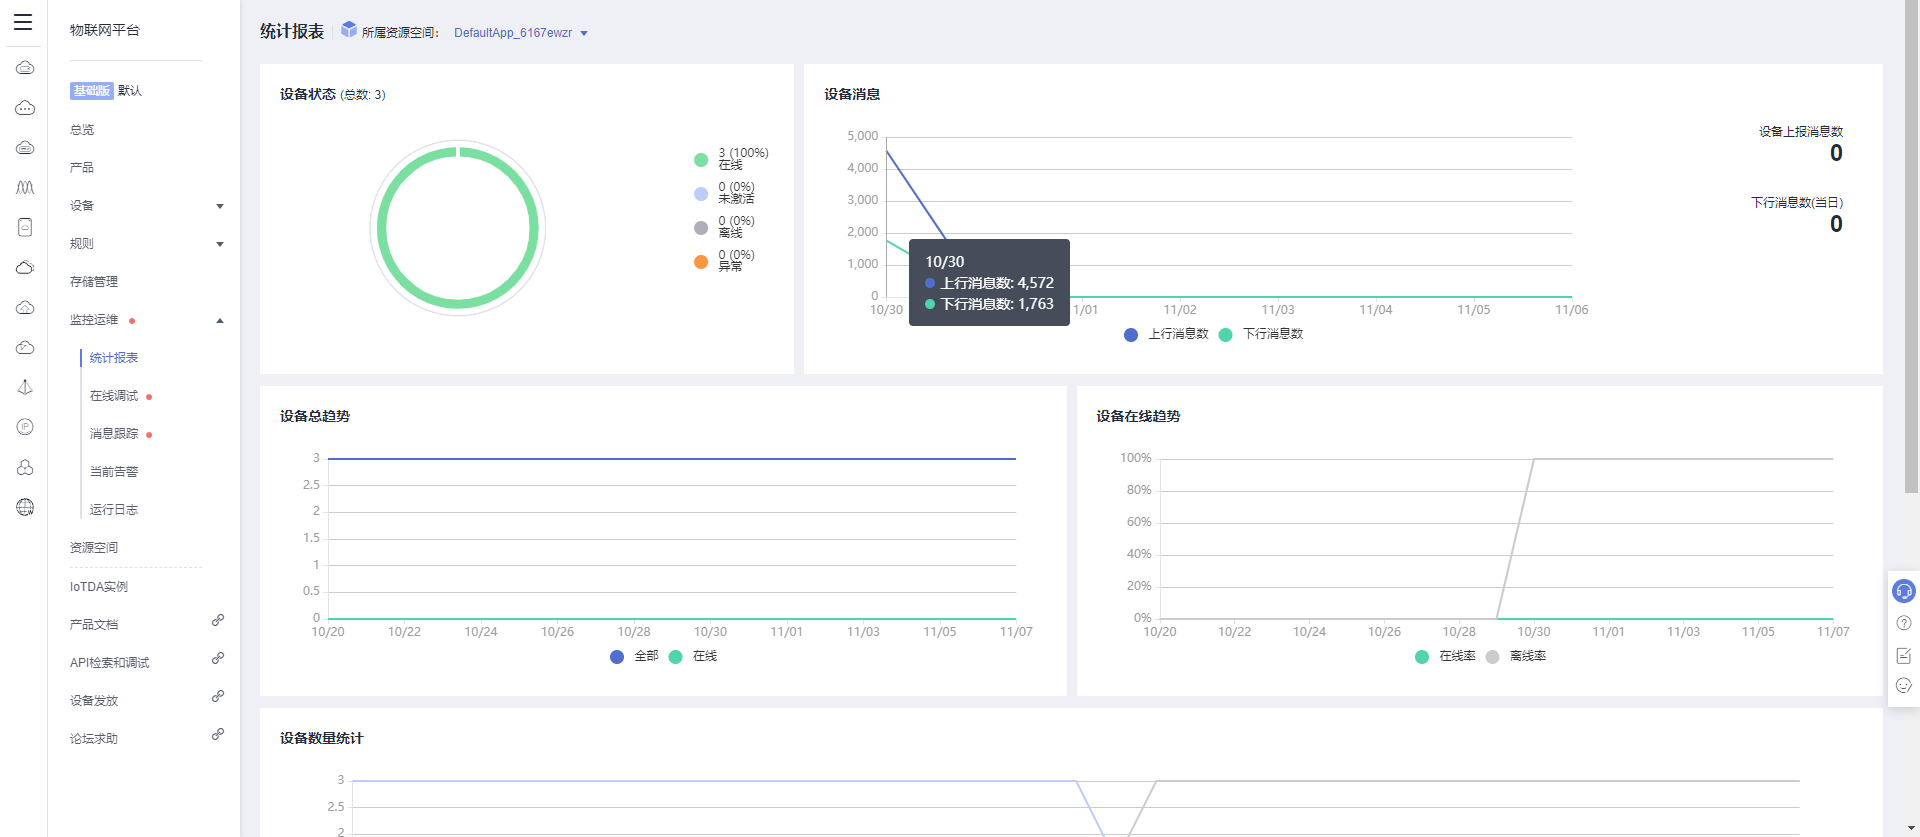Click the blue cube resource space icon
The image size is (1920, 837).
point(349,30)
